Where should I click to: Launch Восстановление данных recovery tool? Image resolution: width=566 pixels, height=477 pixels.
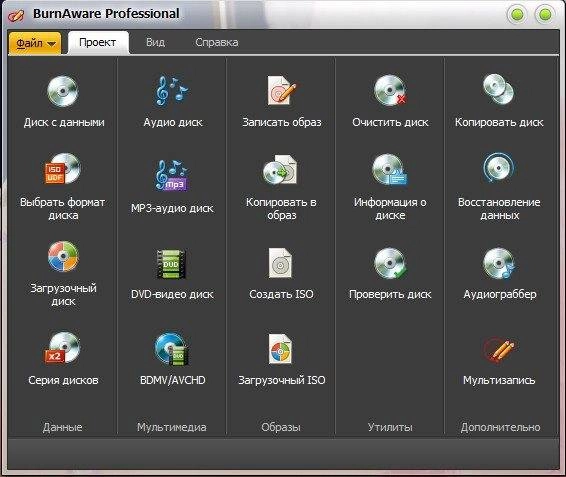click(x=499, y=187)
